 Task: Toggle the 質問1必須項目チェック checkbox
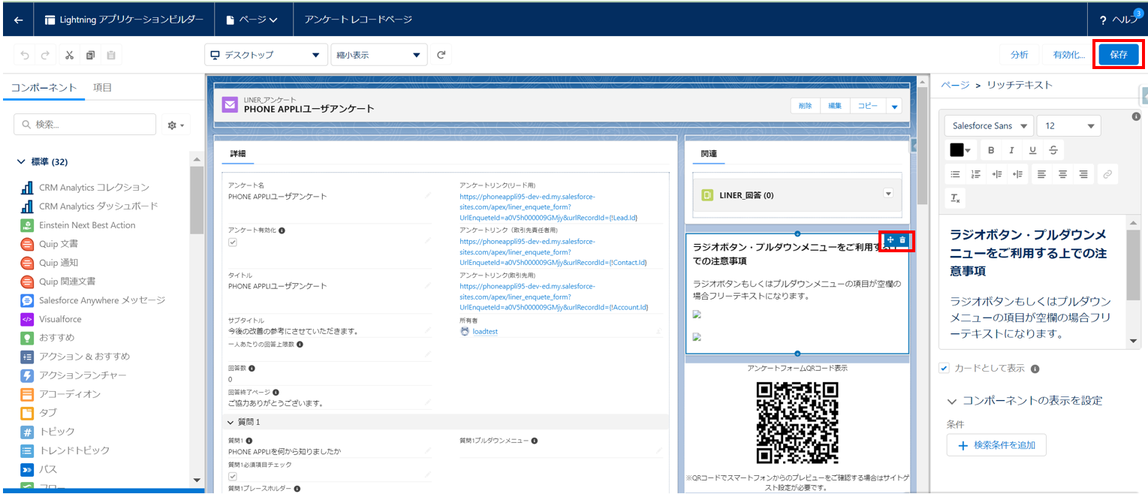pos(233,476)
